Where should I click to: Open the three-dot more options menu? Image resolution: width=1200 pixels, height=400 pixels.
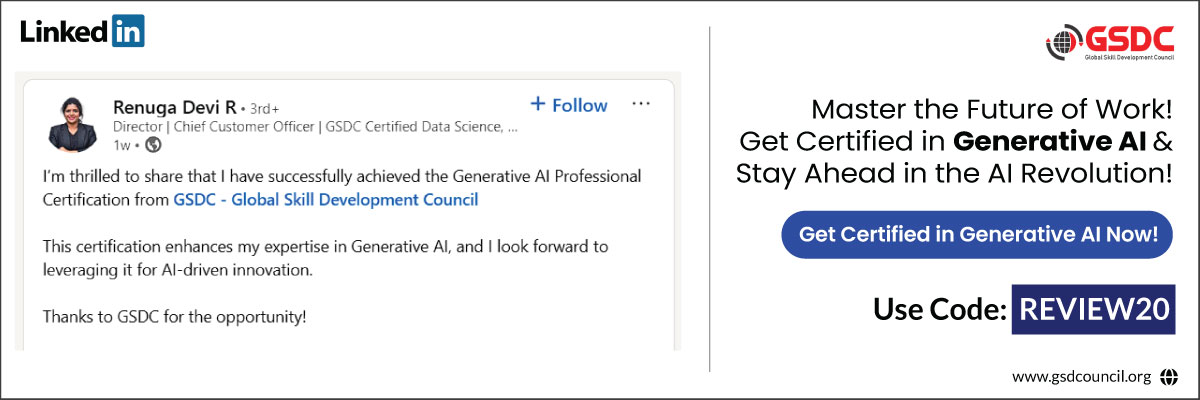tap(641, 103)
